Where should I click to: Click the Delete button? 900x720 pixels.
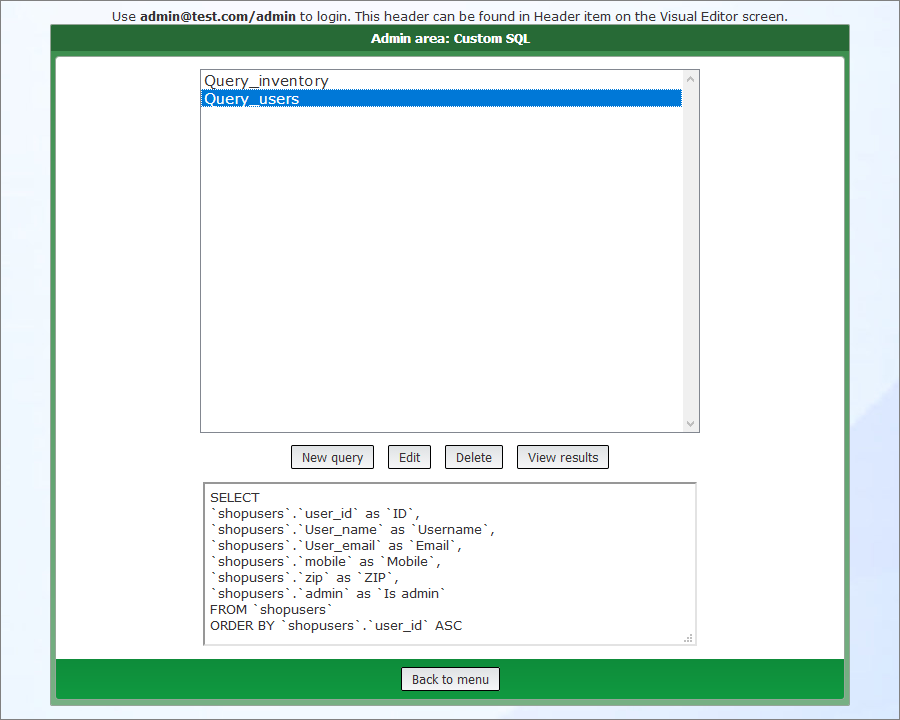point(473,457)
